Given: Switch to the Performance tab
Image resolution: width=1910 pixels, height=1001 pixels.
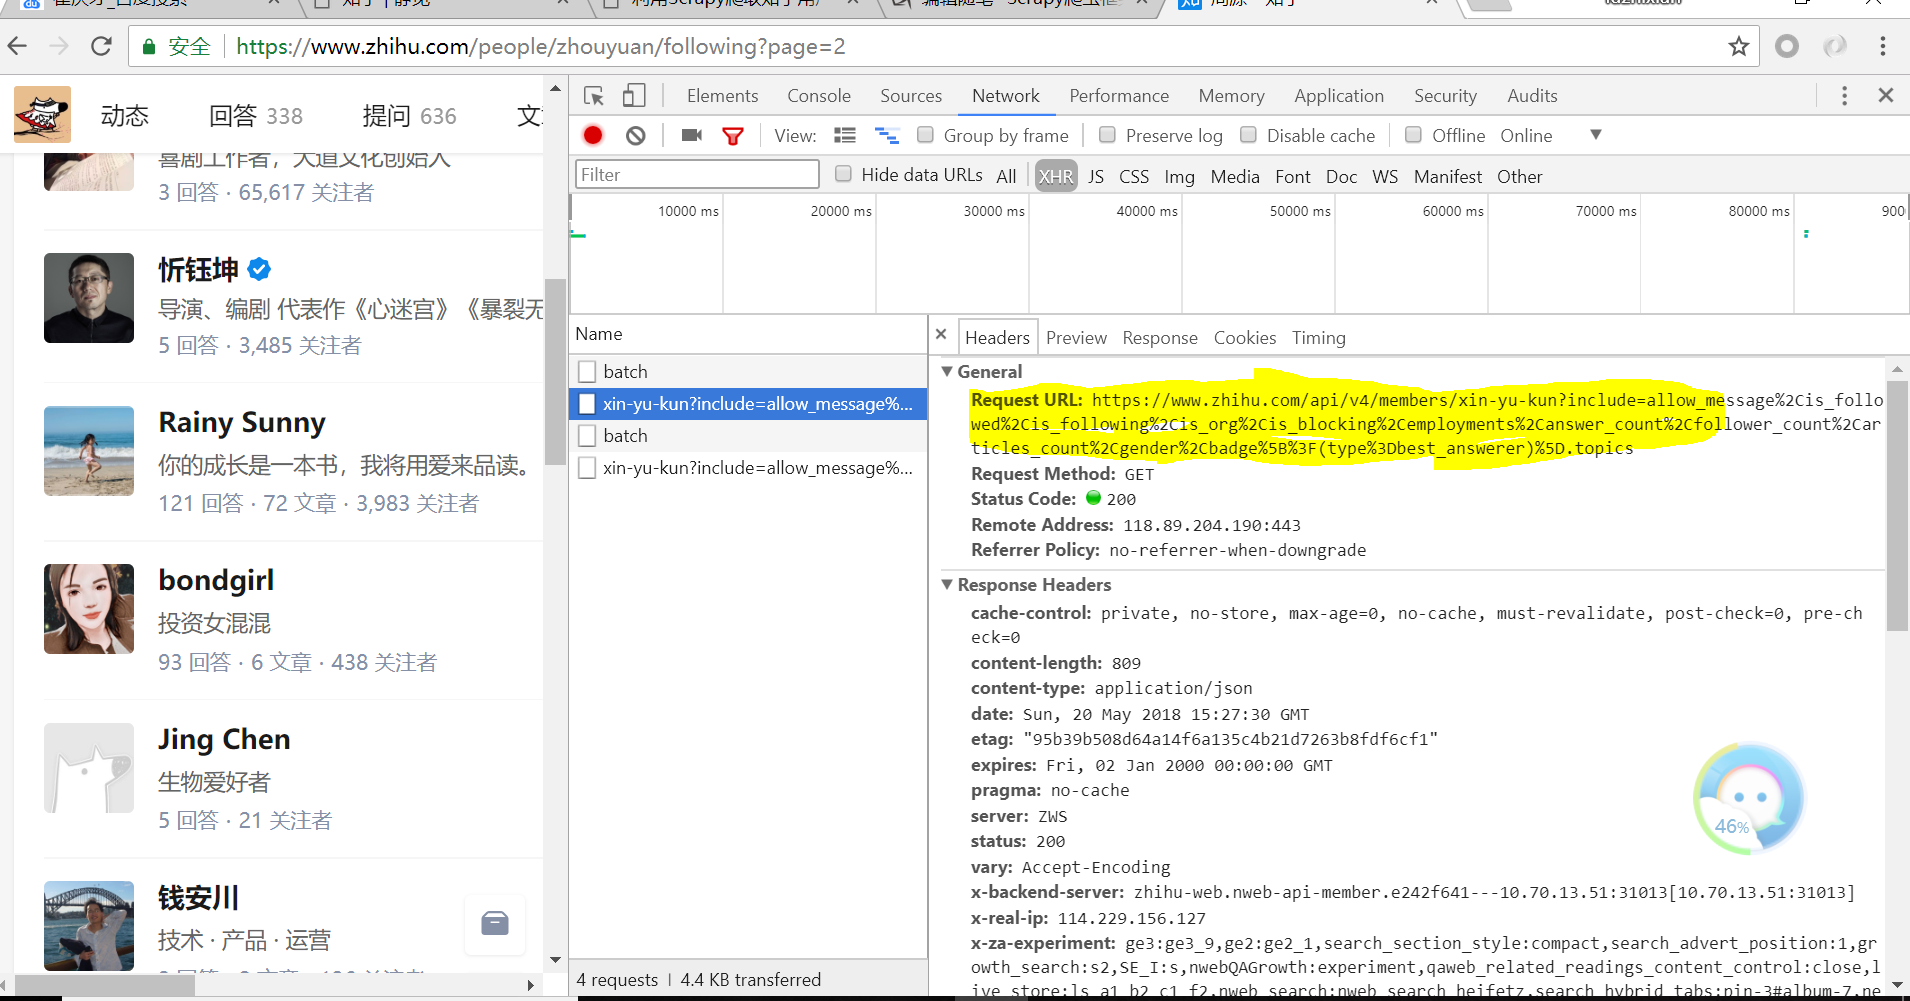Looking at the screenshot, I should point(1119,96).
